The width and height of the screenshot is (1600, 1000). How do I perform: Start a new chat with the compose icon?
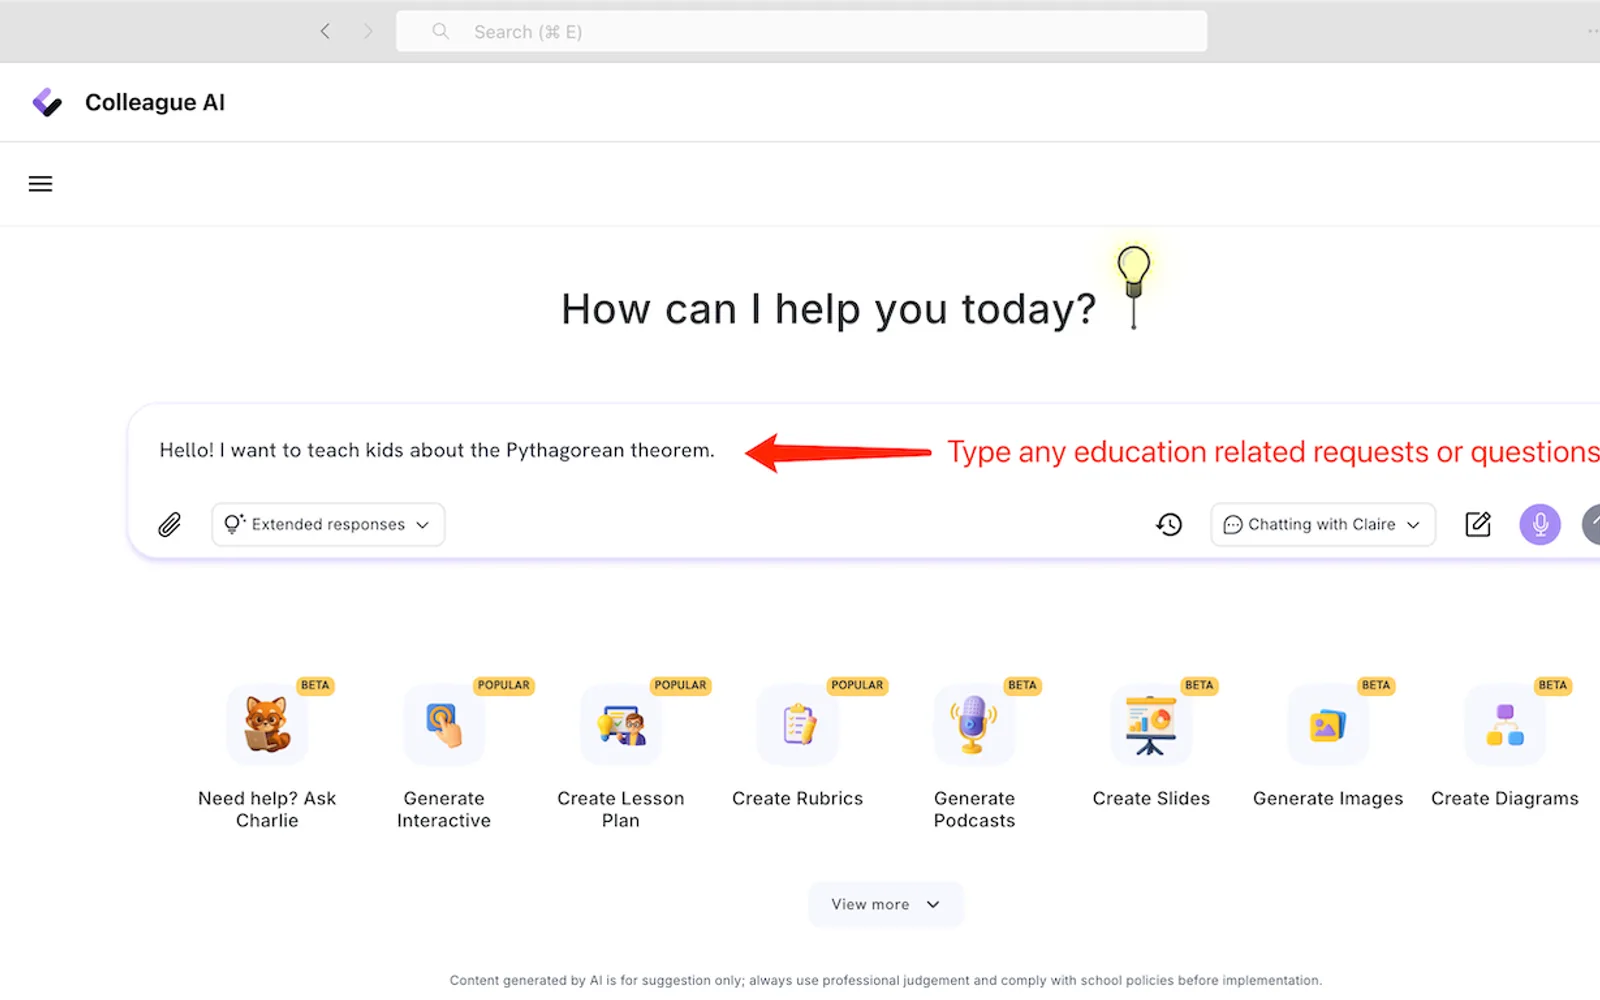(1478, 524)
